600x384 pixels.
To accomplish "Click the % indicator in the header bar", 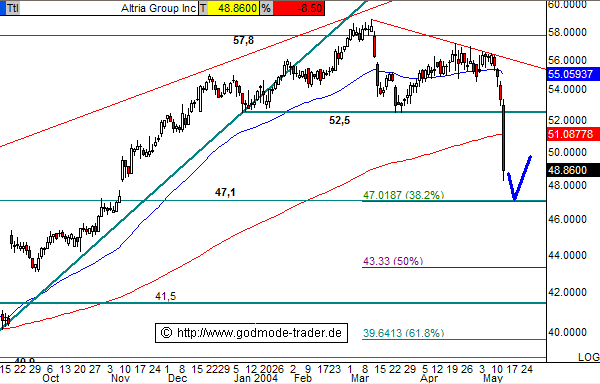I will [266, 8].
